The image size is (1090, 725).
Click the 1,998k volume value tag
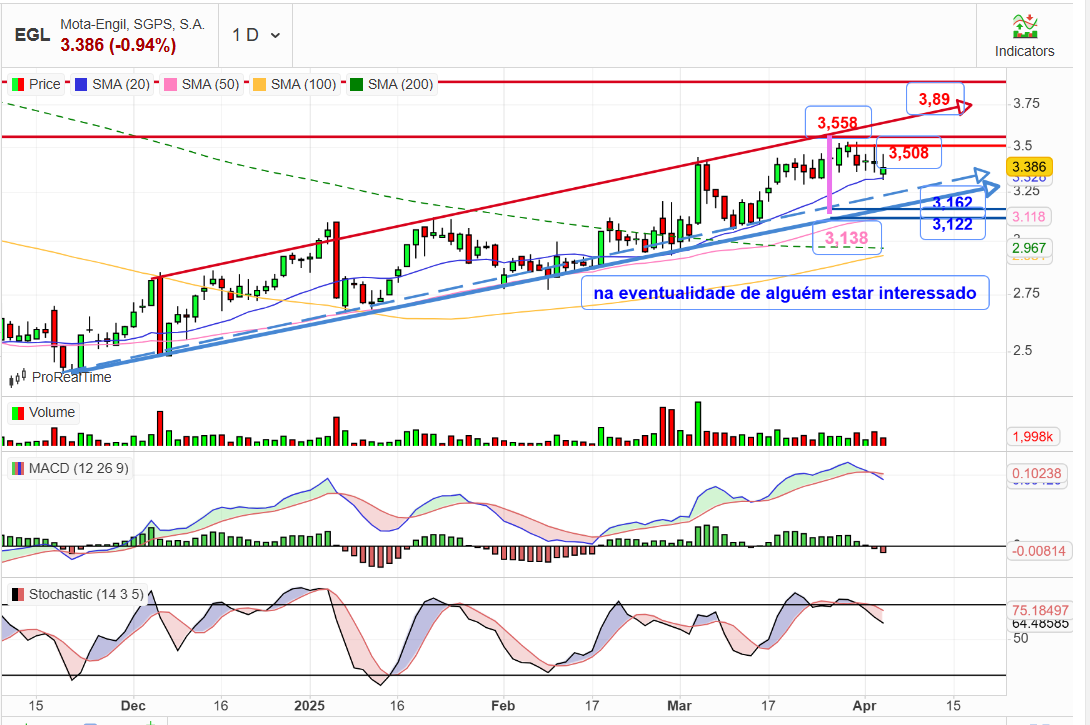1032,437
